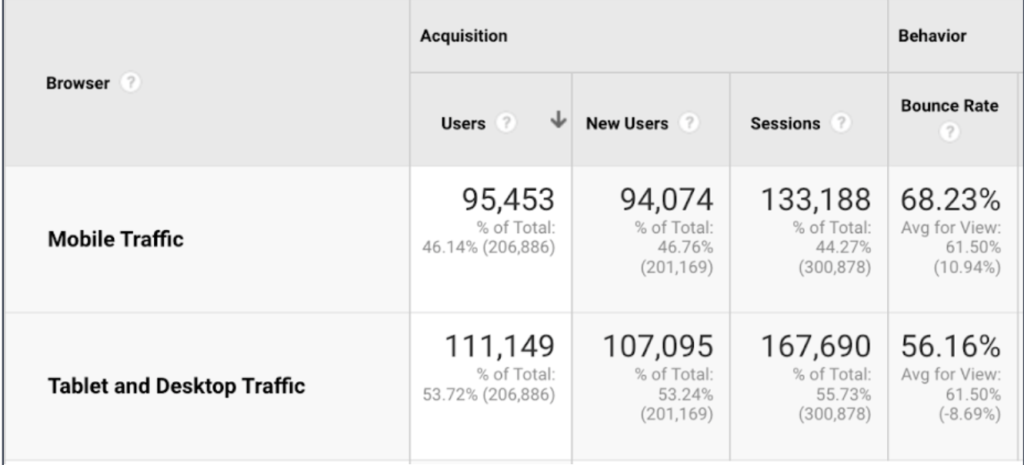
Task: Sort table by Sessions column header
Action: [x=785, y=123]
